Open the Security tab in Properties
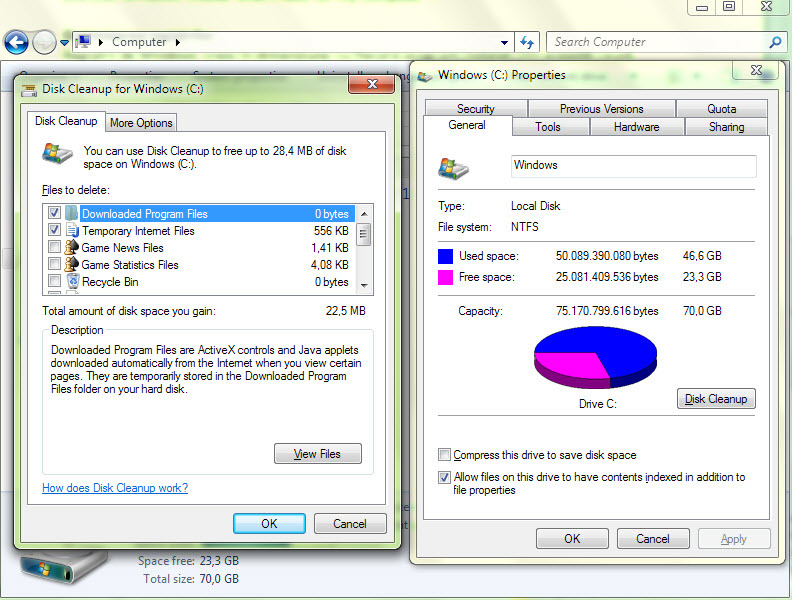Viewport: 792px width, 600px height. point(476,109)
